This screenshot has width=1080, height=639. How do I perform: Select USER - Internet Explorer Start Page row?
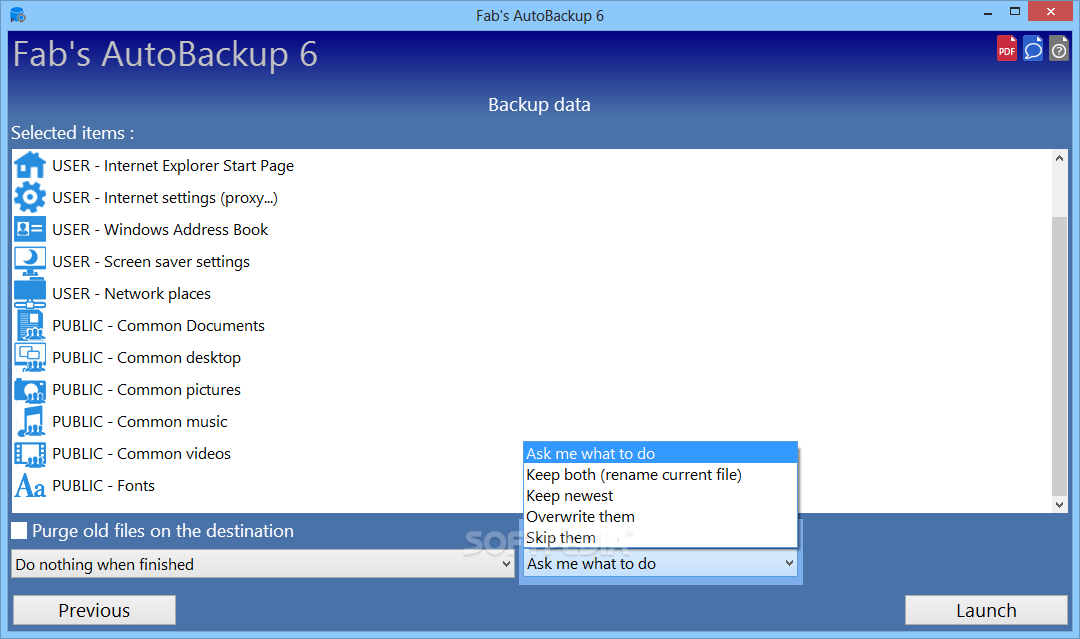(532, 166)
